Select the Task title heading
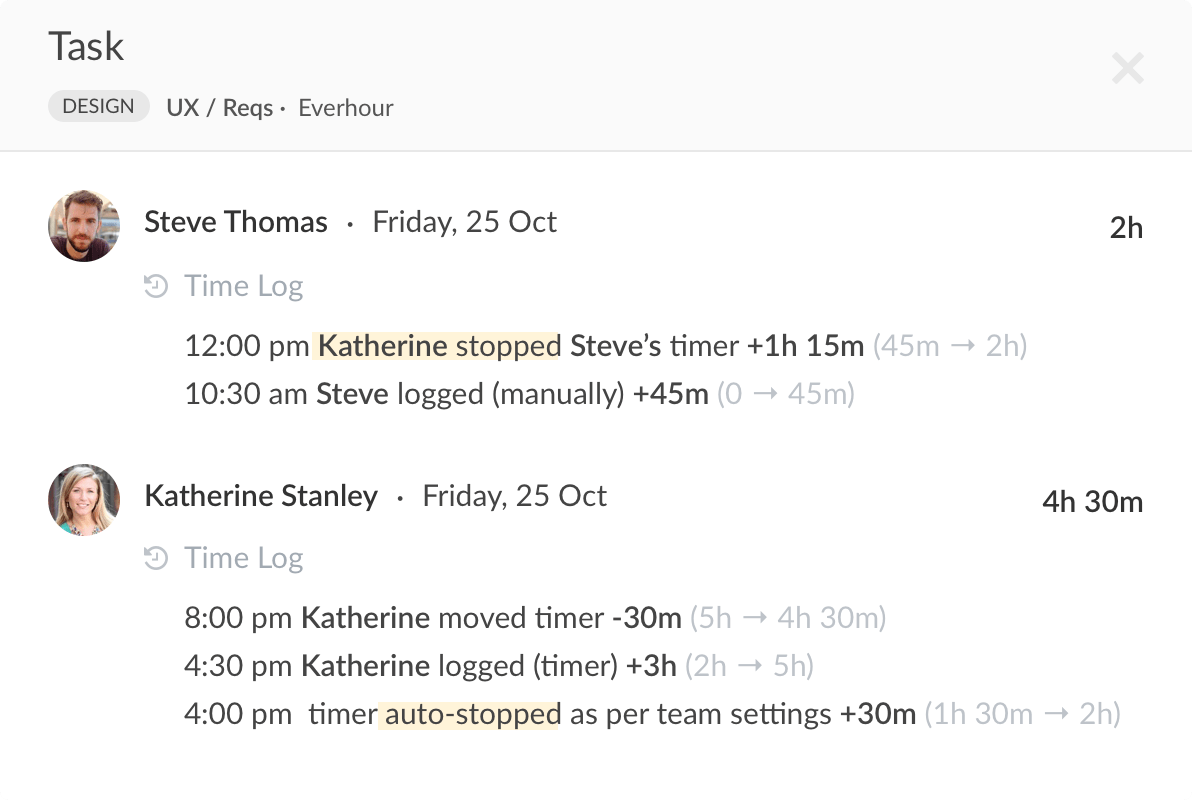The width and height of the screenshot is (1192, 800). point(86,46)
